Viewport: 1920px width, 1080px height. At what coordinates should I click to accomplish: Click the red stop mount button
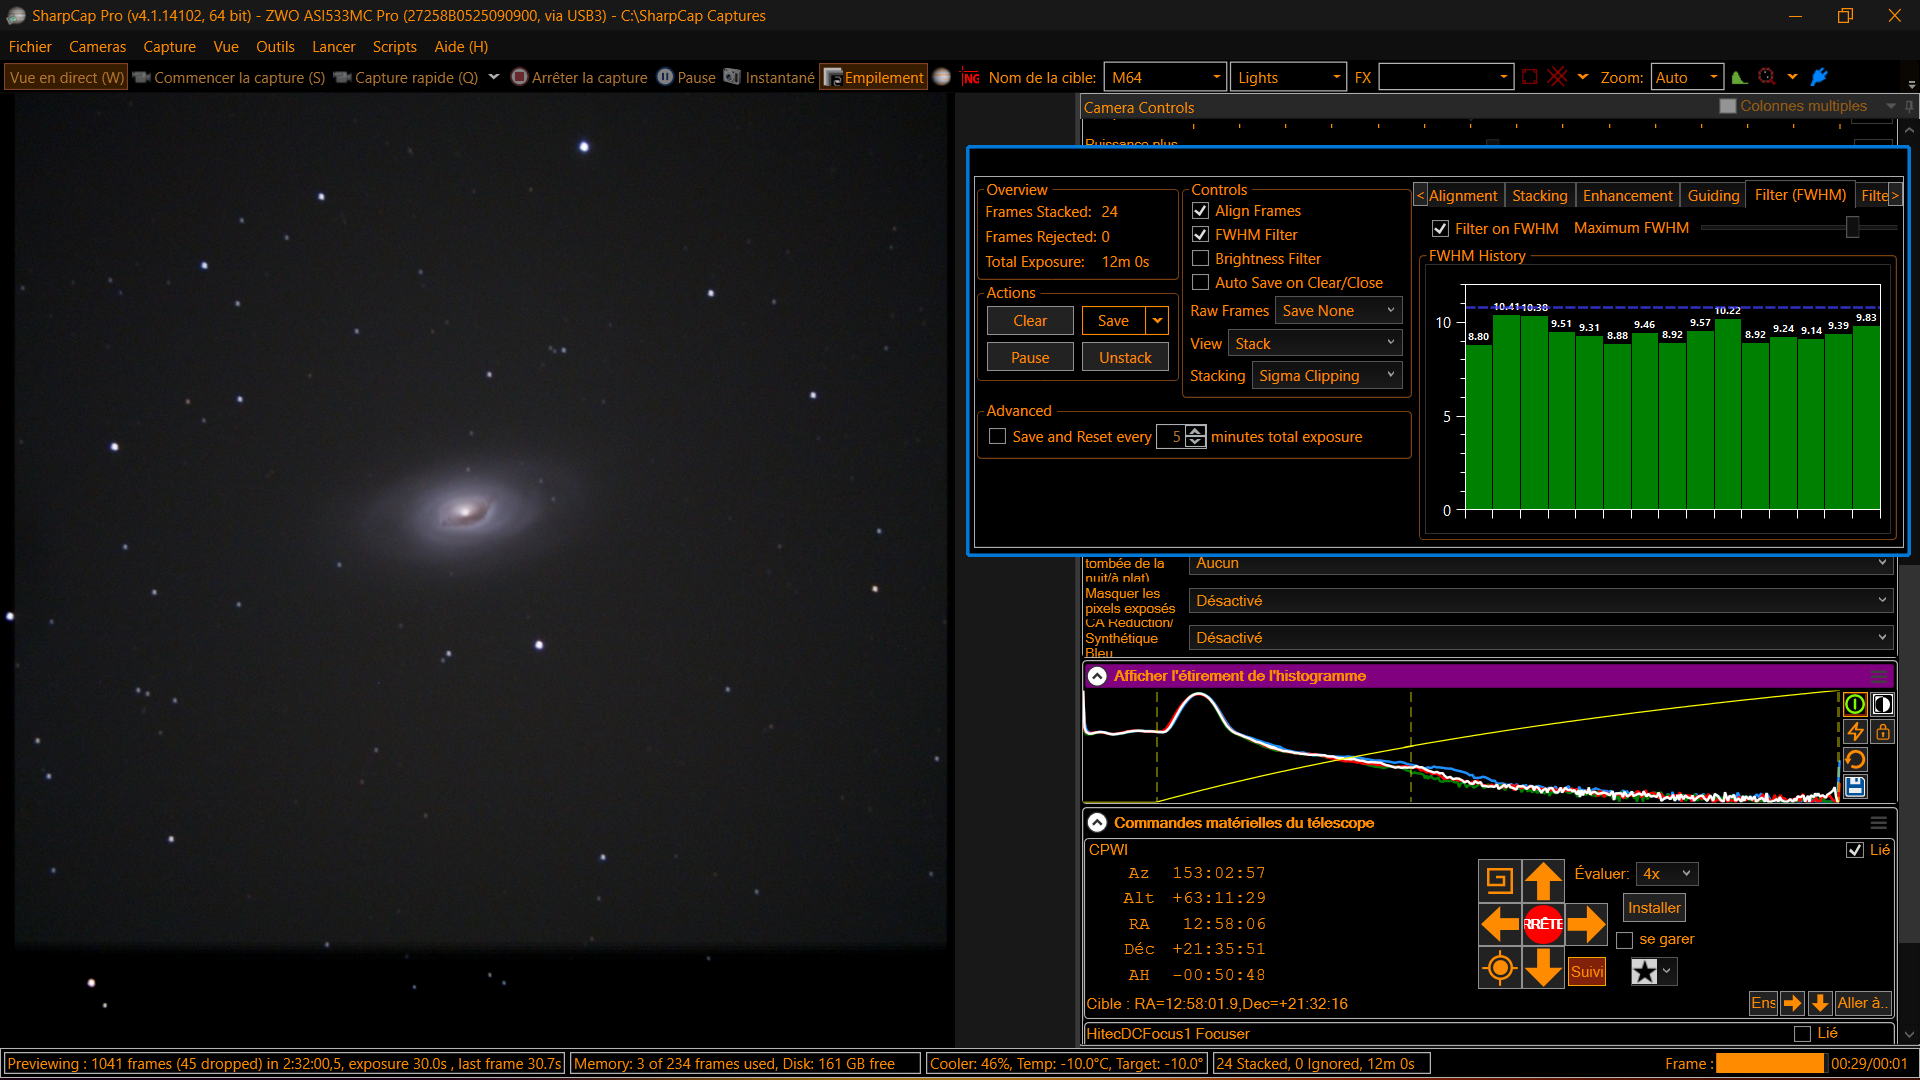tap(1543, 924)
